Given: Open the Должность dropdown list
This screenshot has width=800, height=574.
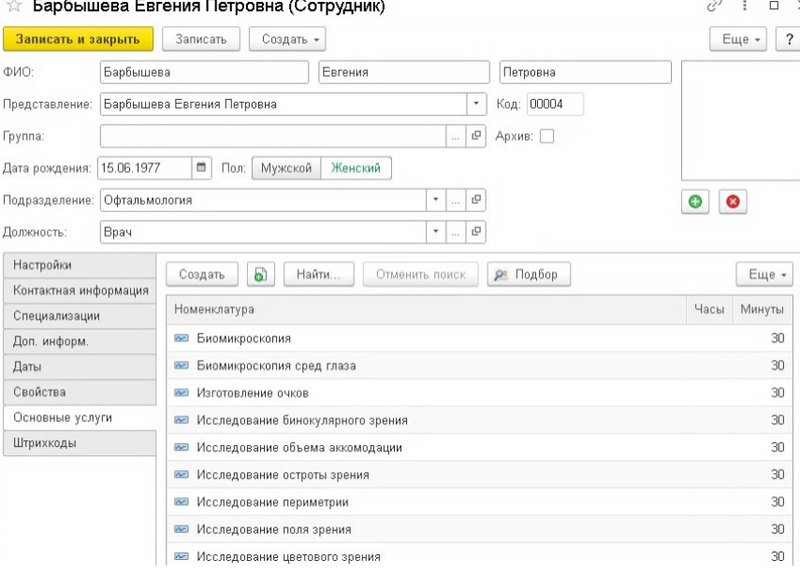Looking at the screenshot, I should pos(435,232).
